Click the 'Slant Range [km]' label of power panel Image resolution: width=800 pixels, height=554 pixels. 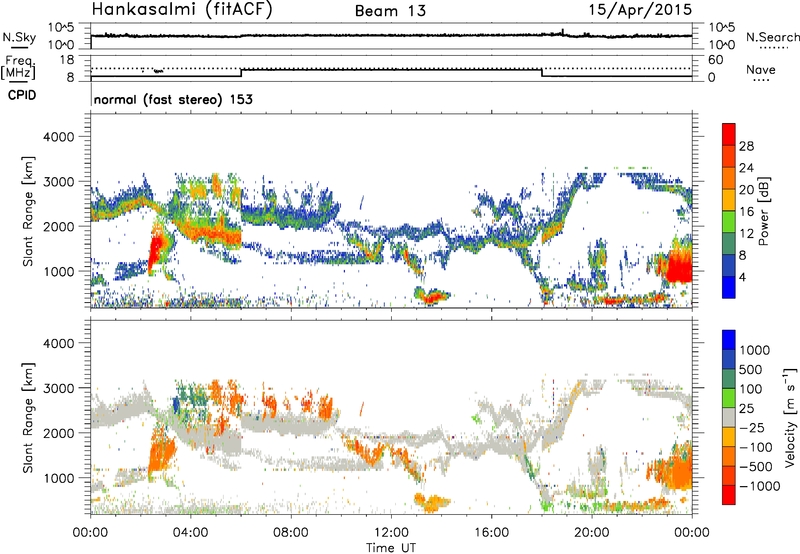pos(28,211)
